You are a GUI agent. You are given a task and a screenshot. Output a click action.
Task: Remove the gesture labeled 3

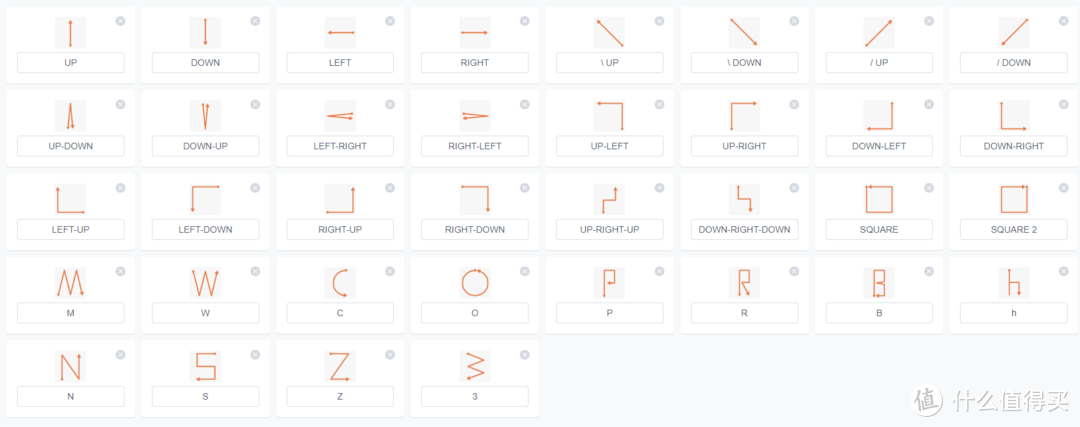(525, 355)
